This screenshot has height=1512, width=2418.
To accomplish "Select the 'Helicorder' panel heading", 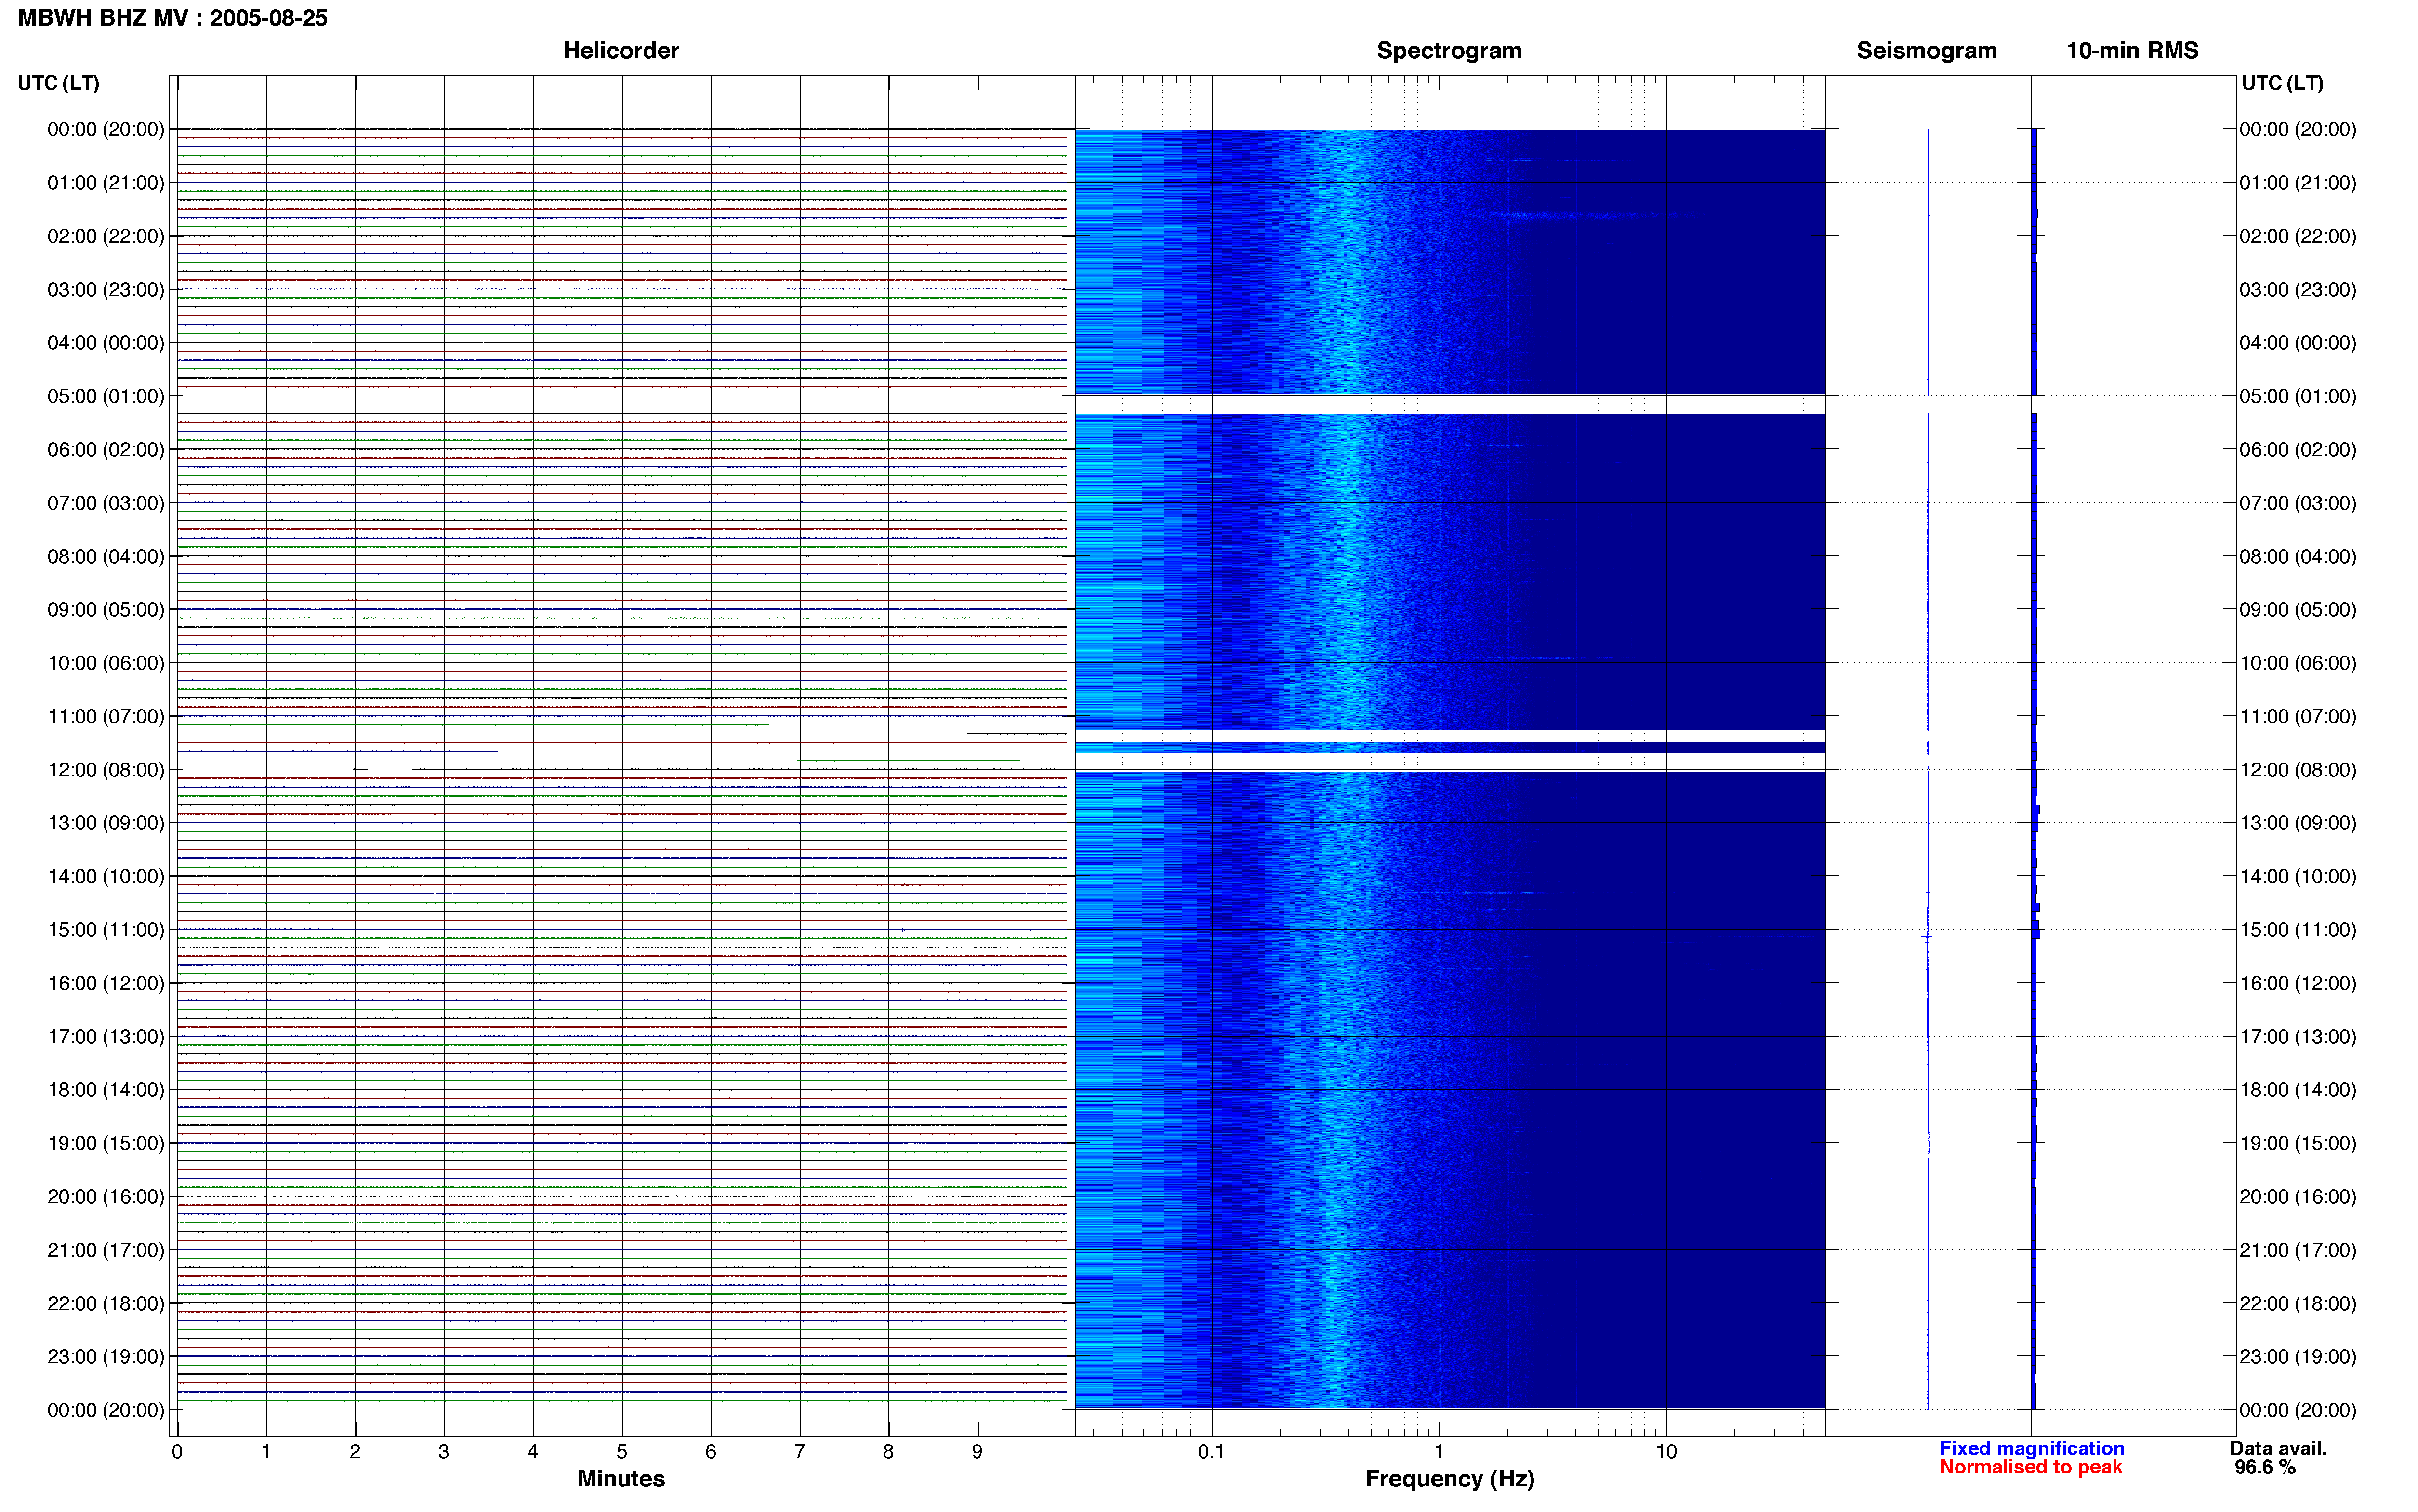I will [x=621, y=51].
